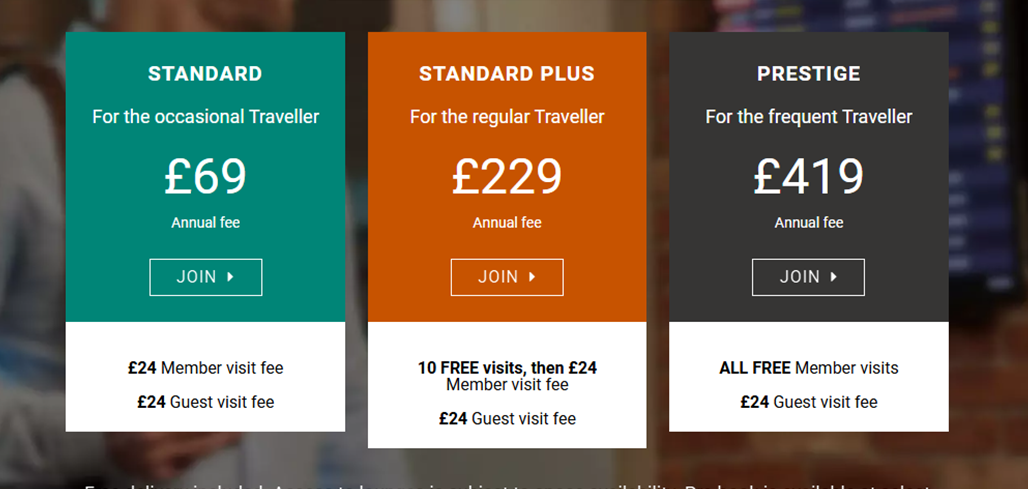Click 'For the frequent Traveller' text
This screenshot has width=1028, height=489.
click(x=808, y=117)
